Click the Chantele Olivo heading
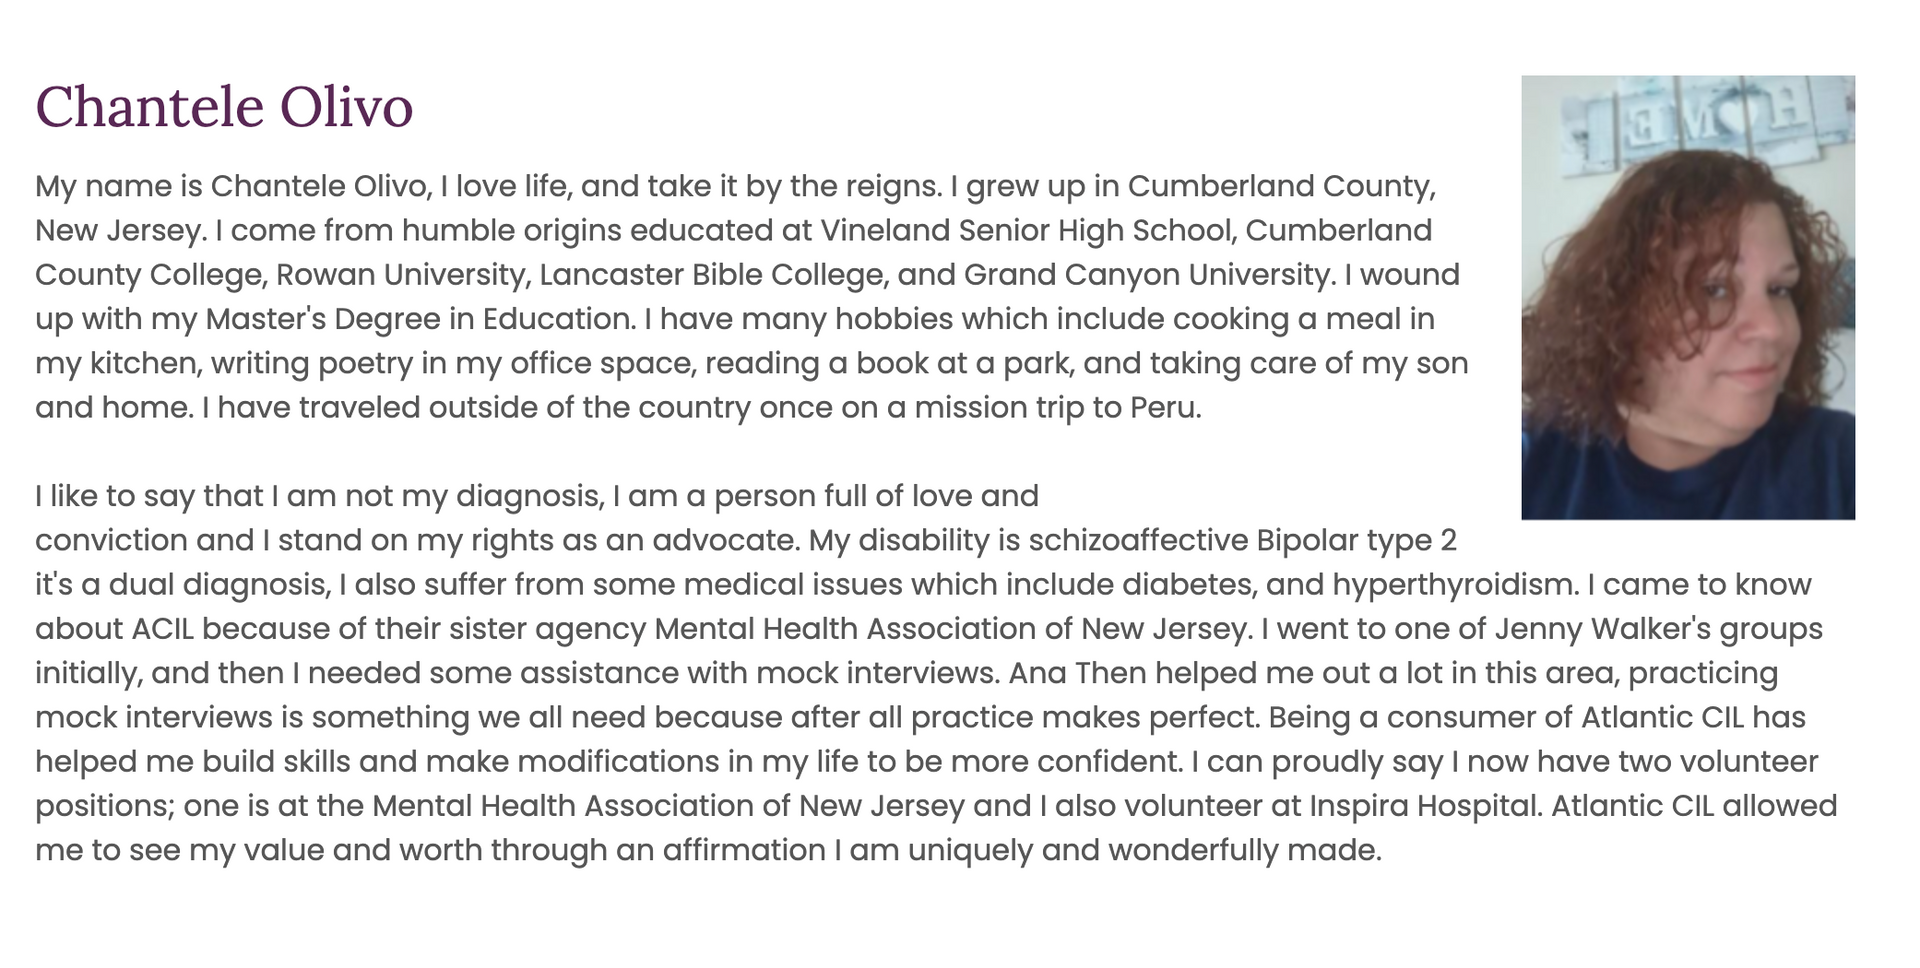1920x968 pixels. [224, 107]
